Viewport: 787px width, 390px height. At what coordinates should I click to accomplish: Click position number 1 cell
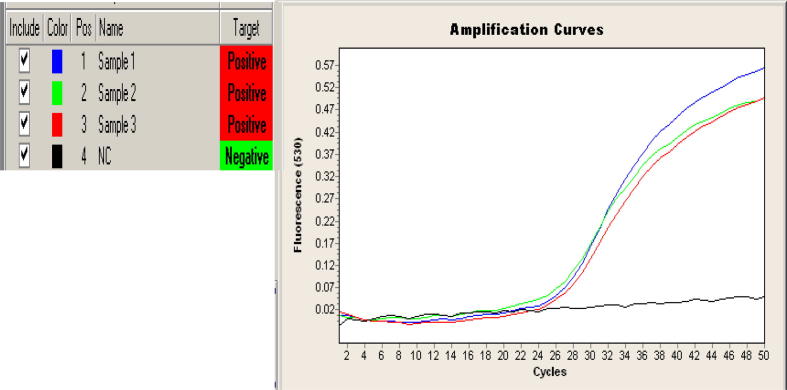click(84, 62)
